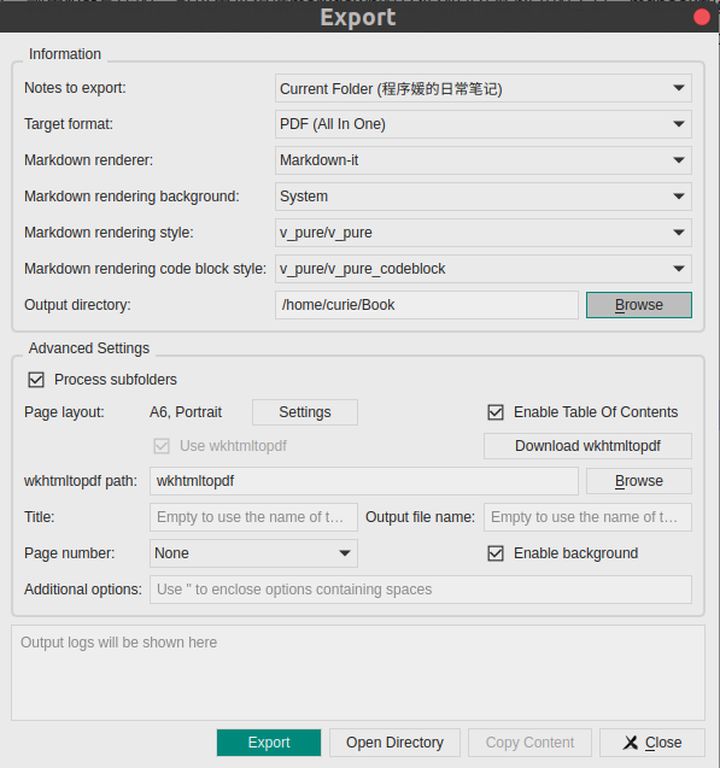Open page layout Settings

(x=305, y=412)
